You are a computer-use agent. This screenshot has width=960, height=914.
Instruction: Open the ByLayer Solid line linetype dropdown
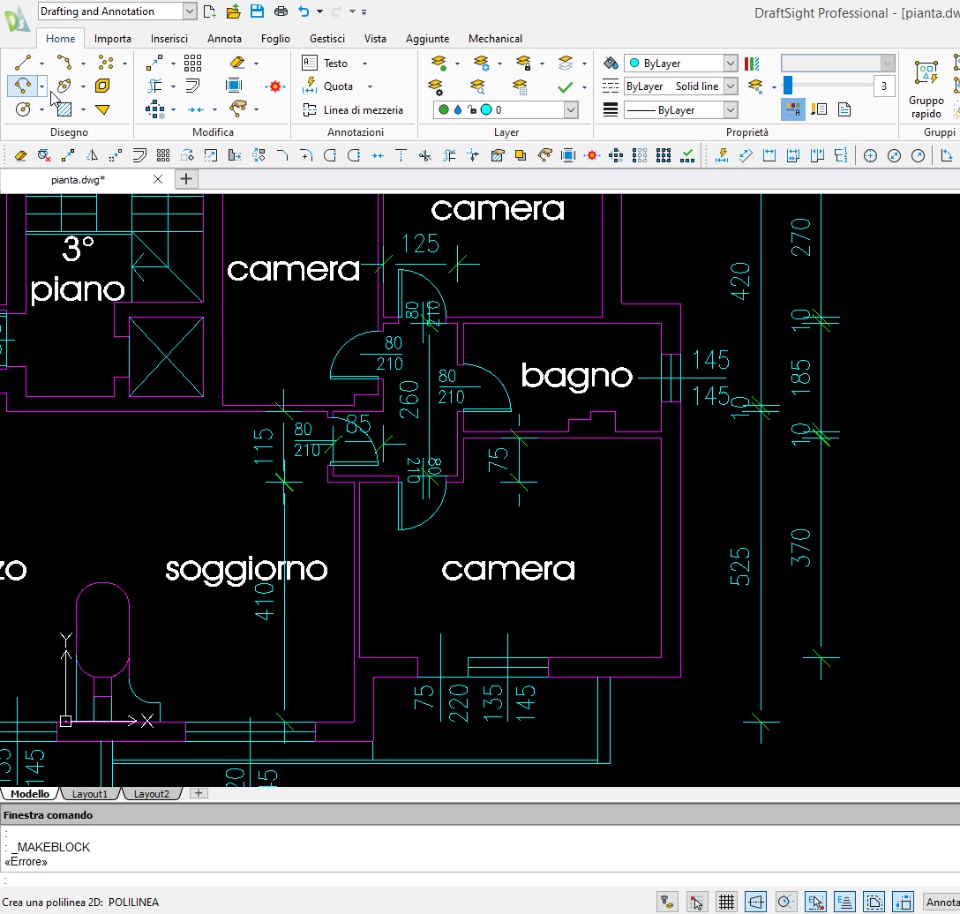point(730,87)
